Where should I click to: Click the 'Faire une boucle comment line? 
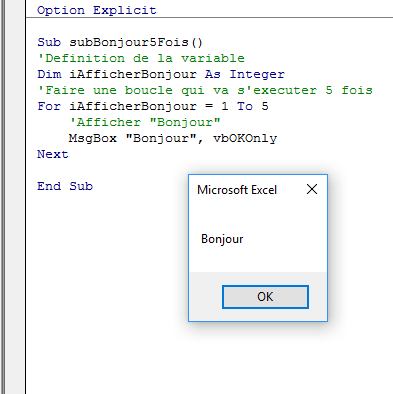coord(205,90)
